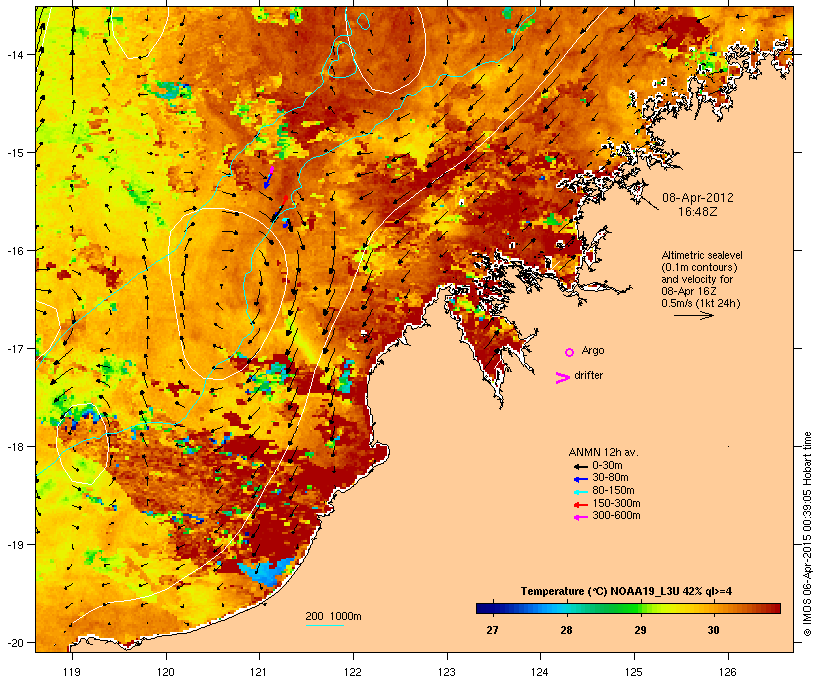Click the colorbar tick value 28
820x680 pixels.
[x=566, y=630]
